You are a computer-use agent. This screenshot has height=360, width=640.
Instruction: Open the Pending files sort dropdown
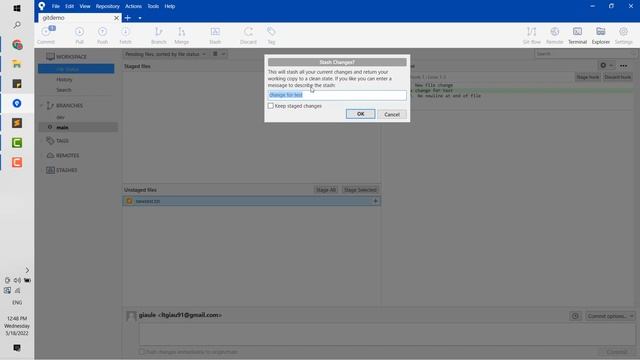(x=165, y=54)
